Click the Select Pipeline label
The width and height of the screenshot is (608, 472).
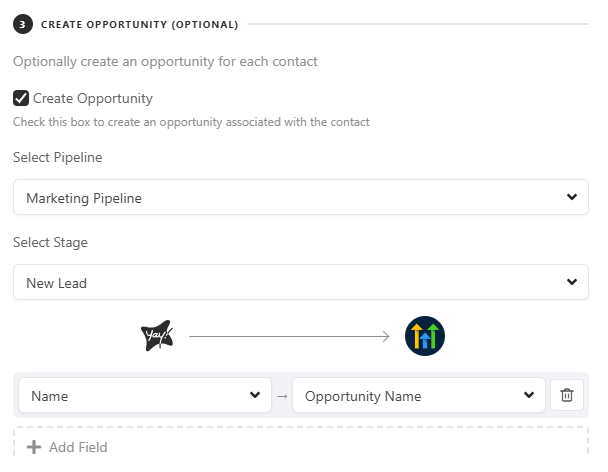pos(57,157)
